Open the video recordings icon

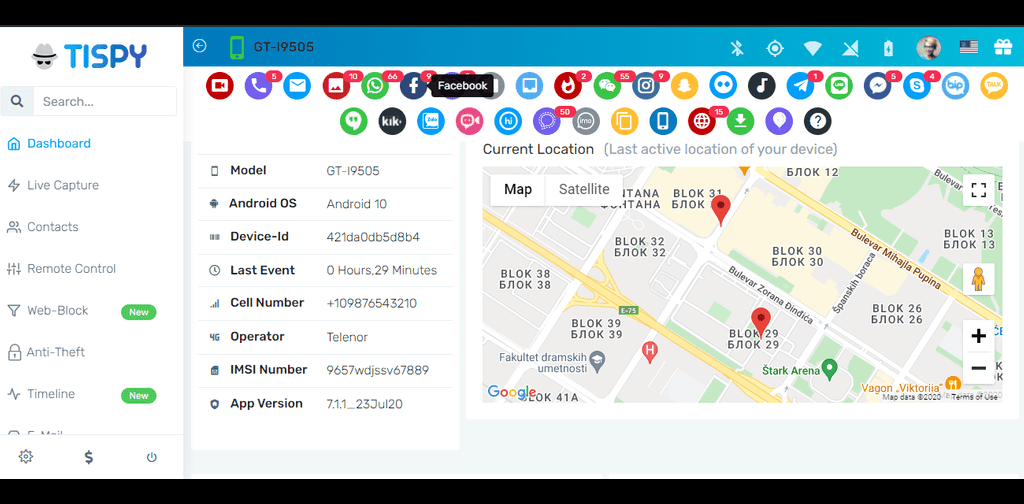pyautogui.click(x=219, y=86)
